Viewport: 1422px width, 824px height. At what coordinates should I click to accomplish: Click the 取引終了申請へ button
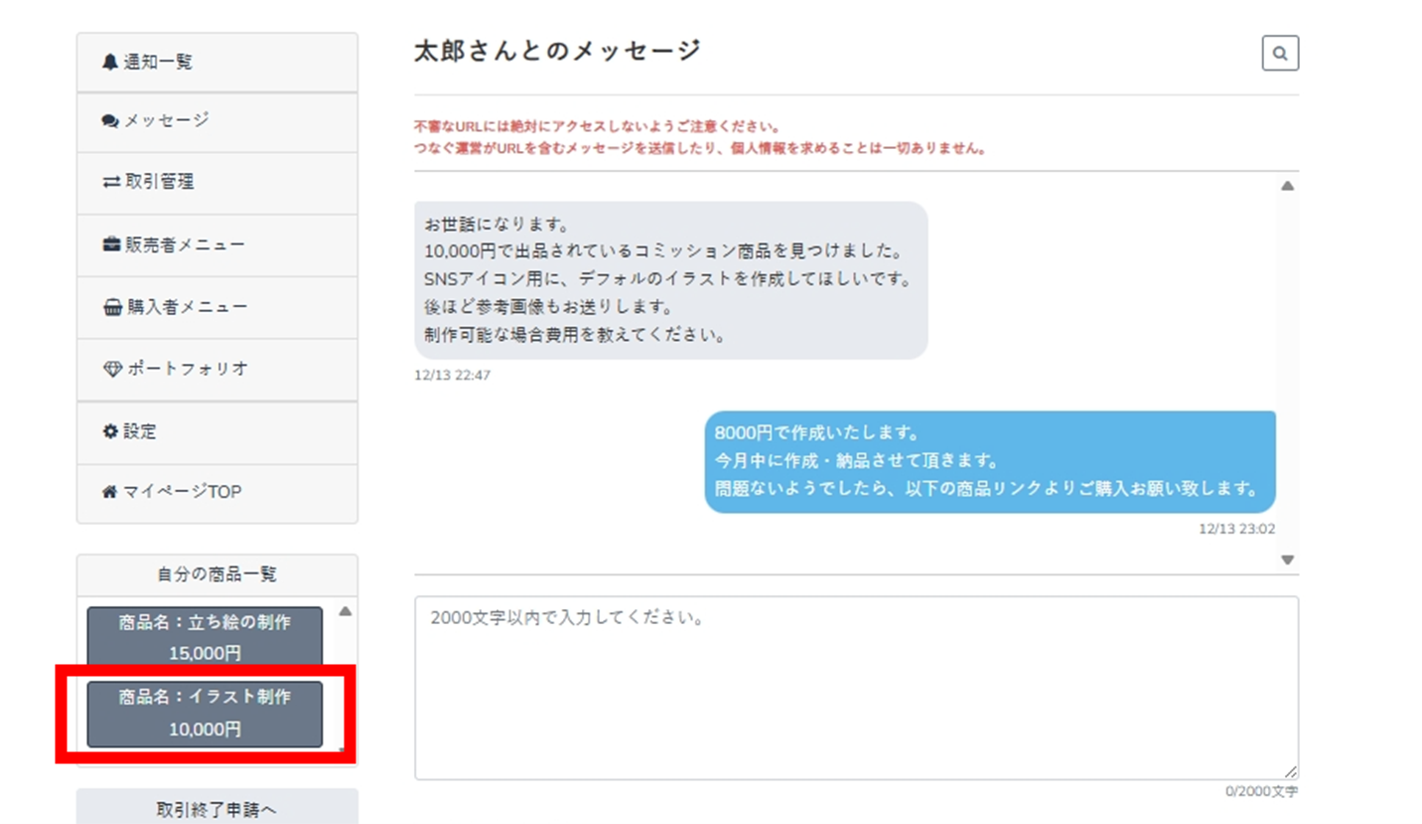[217, 808]
